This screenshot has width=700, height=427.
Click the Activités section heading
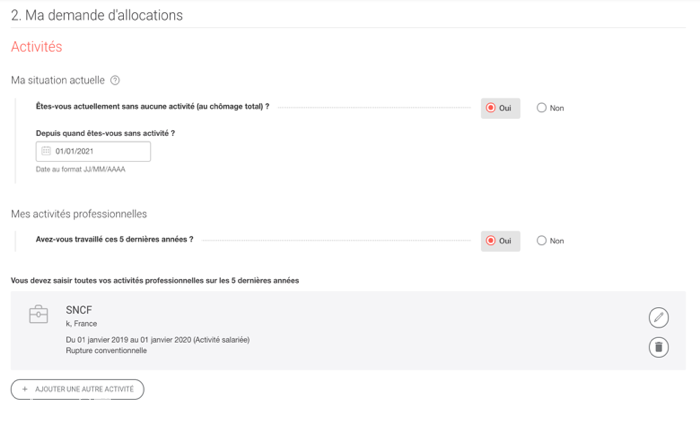pos(37,47)
